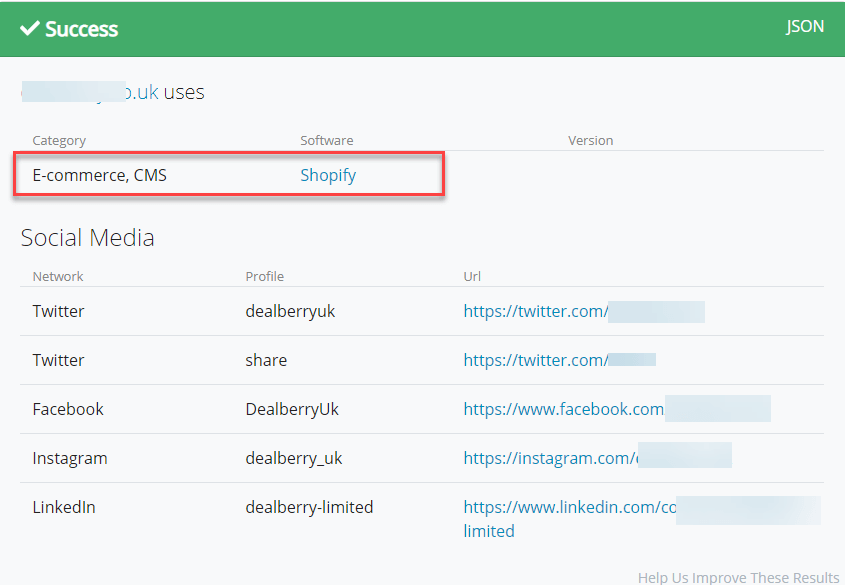The height and width of the screenshot is (585, 845).
Task: Select the dealberry-limited profile name
Action: 309,507
